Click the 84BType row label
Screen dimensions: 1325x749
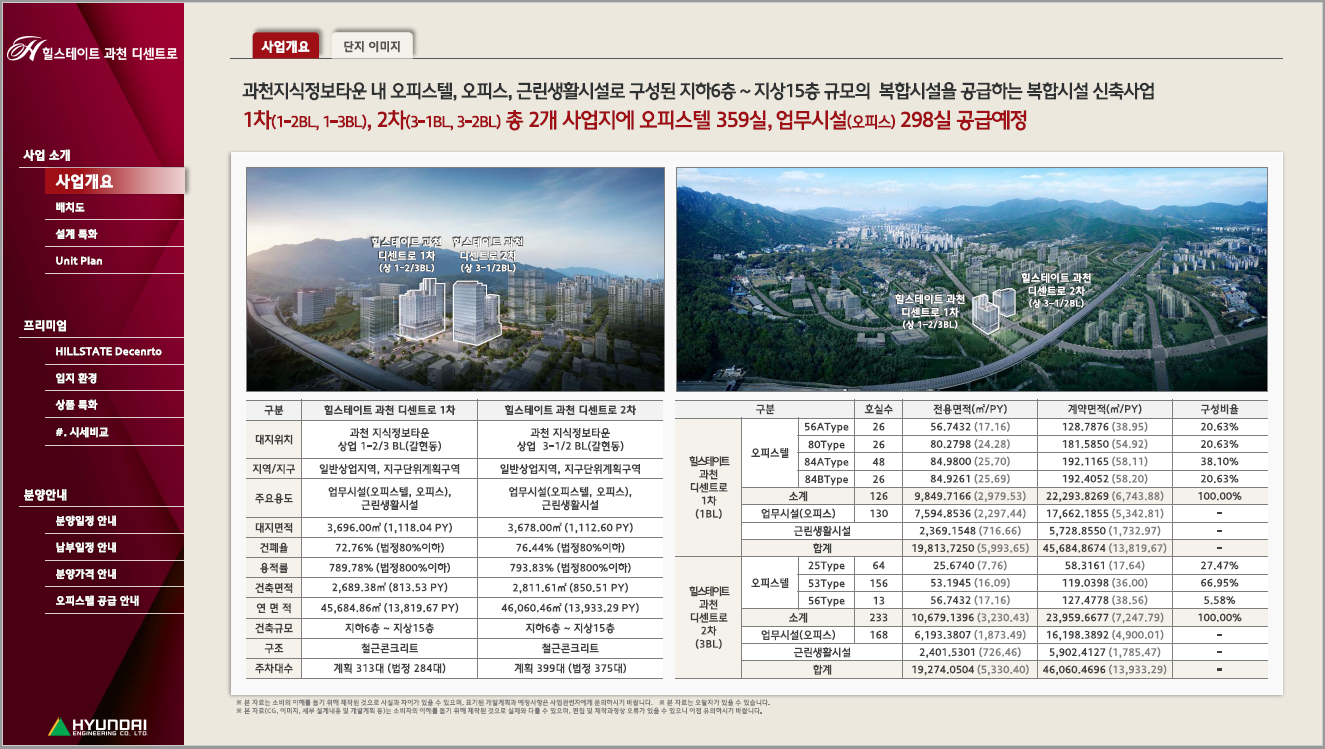tap(827, 479)
